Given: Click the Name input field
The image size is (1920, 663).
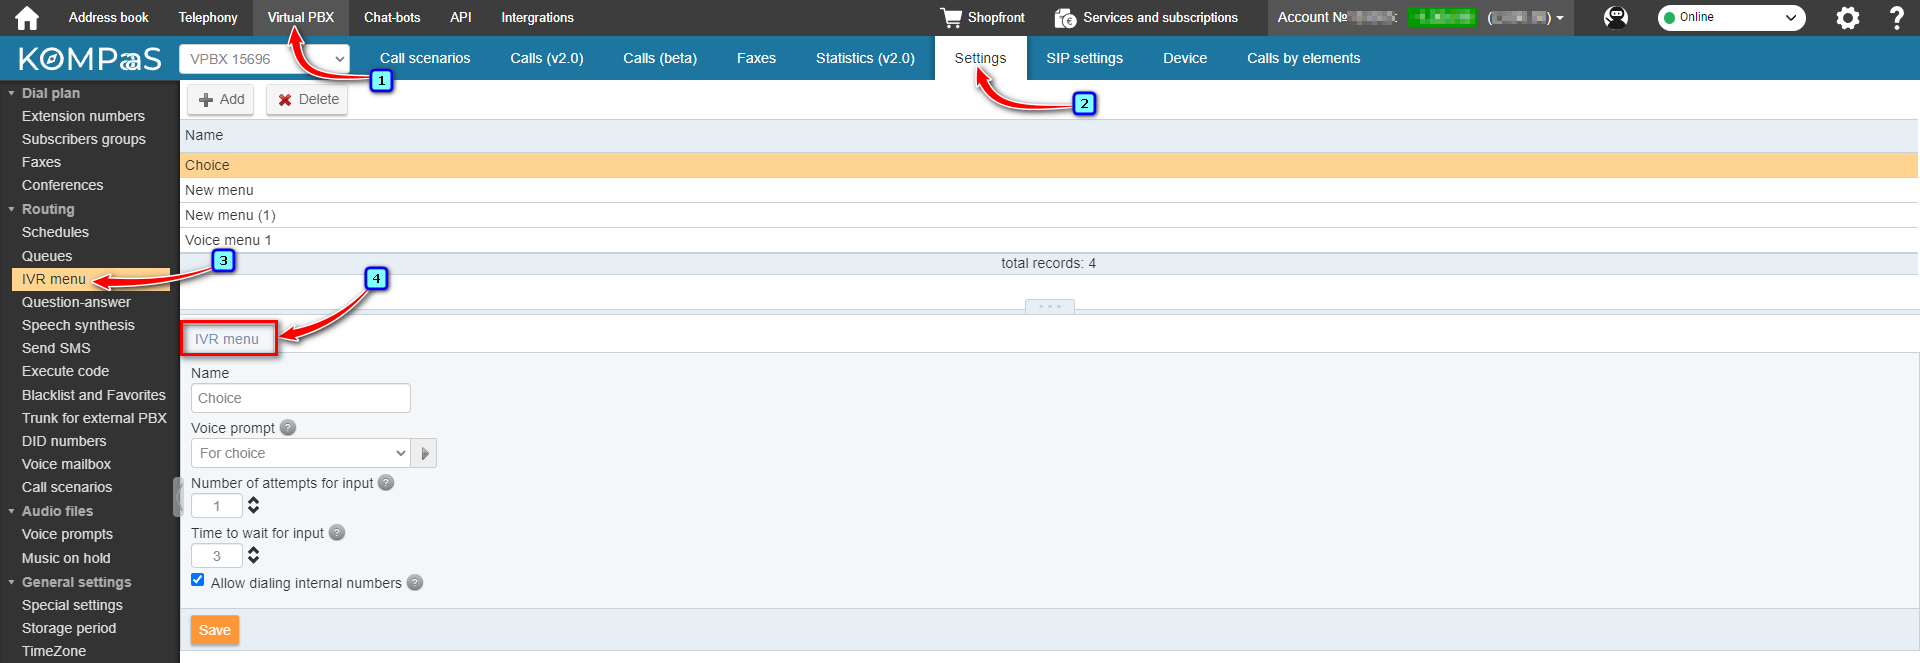Looking at the screenshot, I should click(301, 398).
